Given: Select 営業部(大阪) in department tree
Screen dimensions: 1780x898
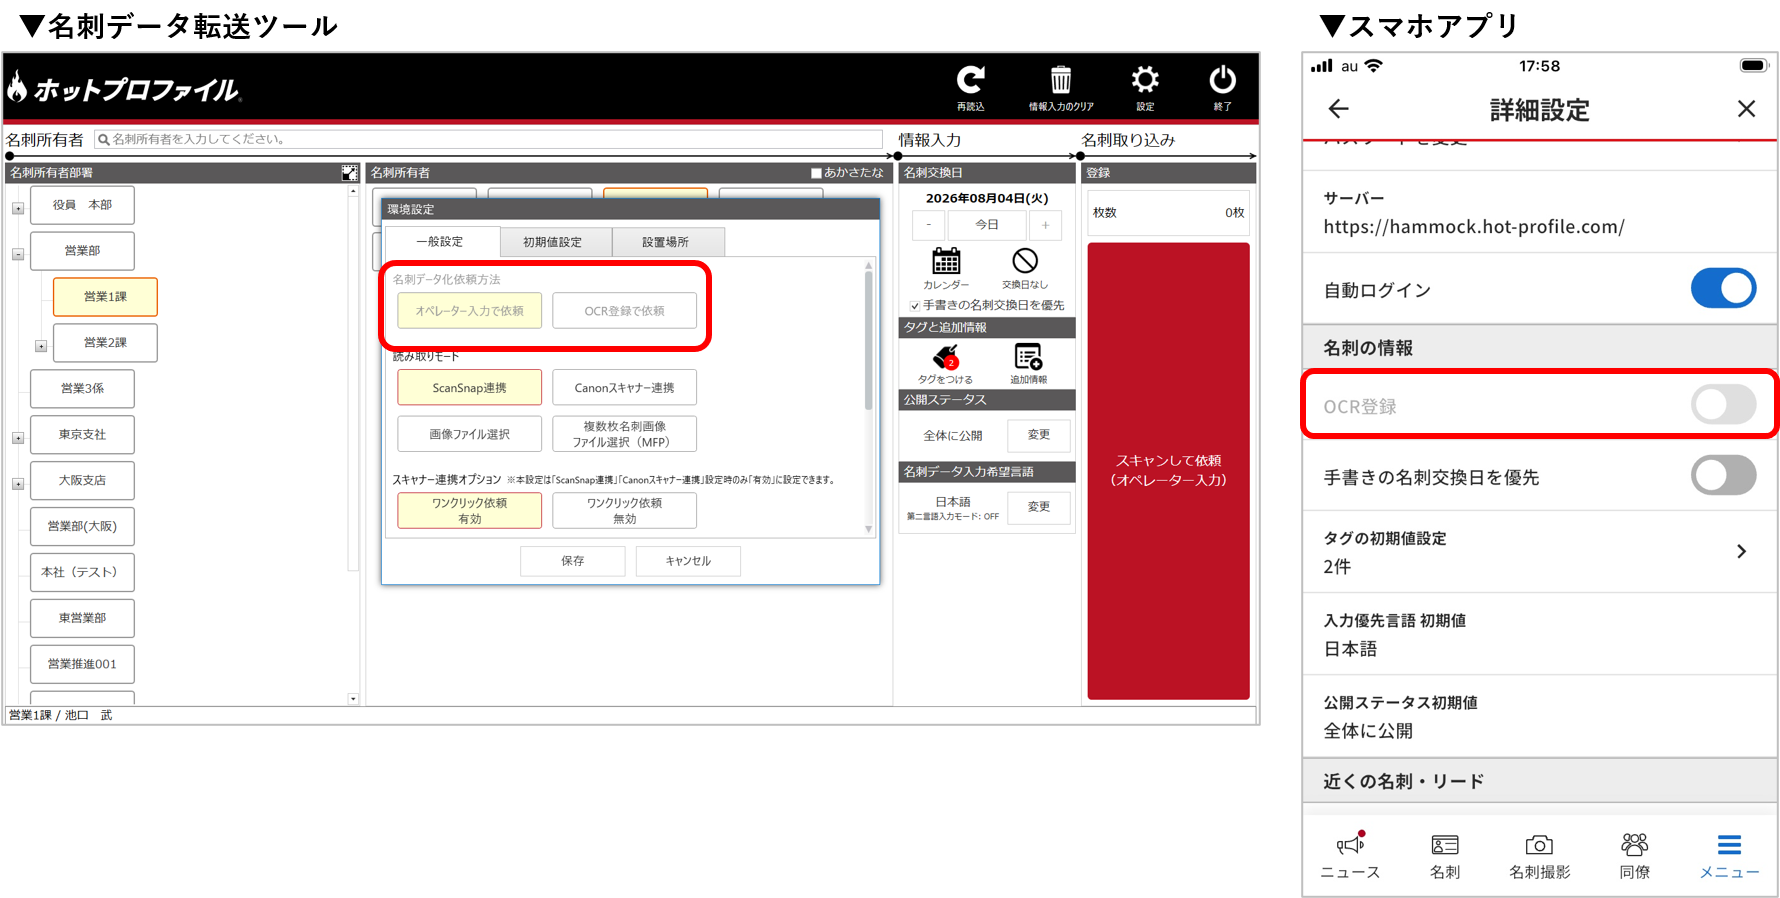Looking at the screenshot, I should click(82, 527).
